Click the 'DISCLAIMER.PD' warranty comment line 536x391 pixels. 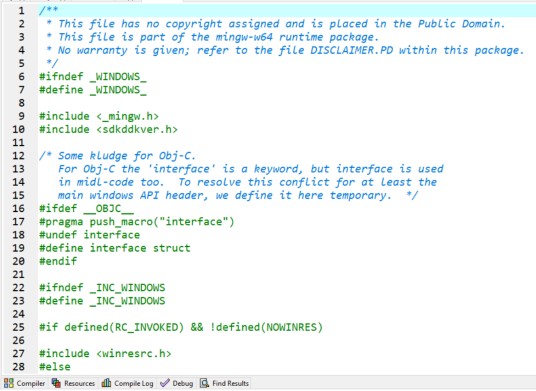pos(285,50)
